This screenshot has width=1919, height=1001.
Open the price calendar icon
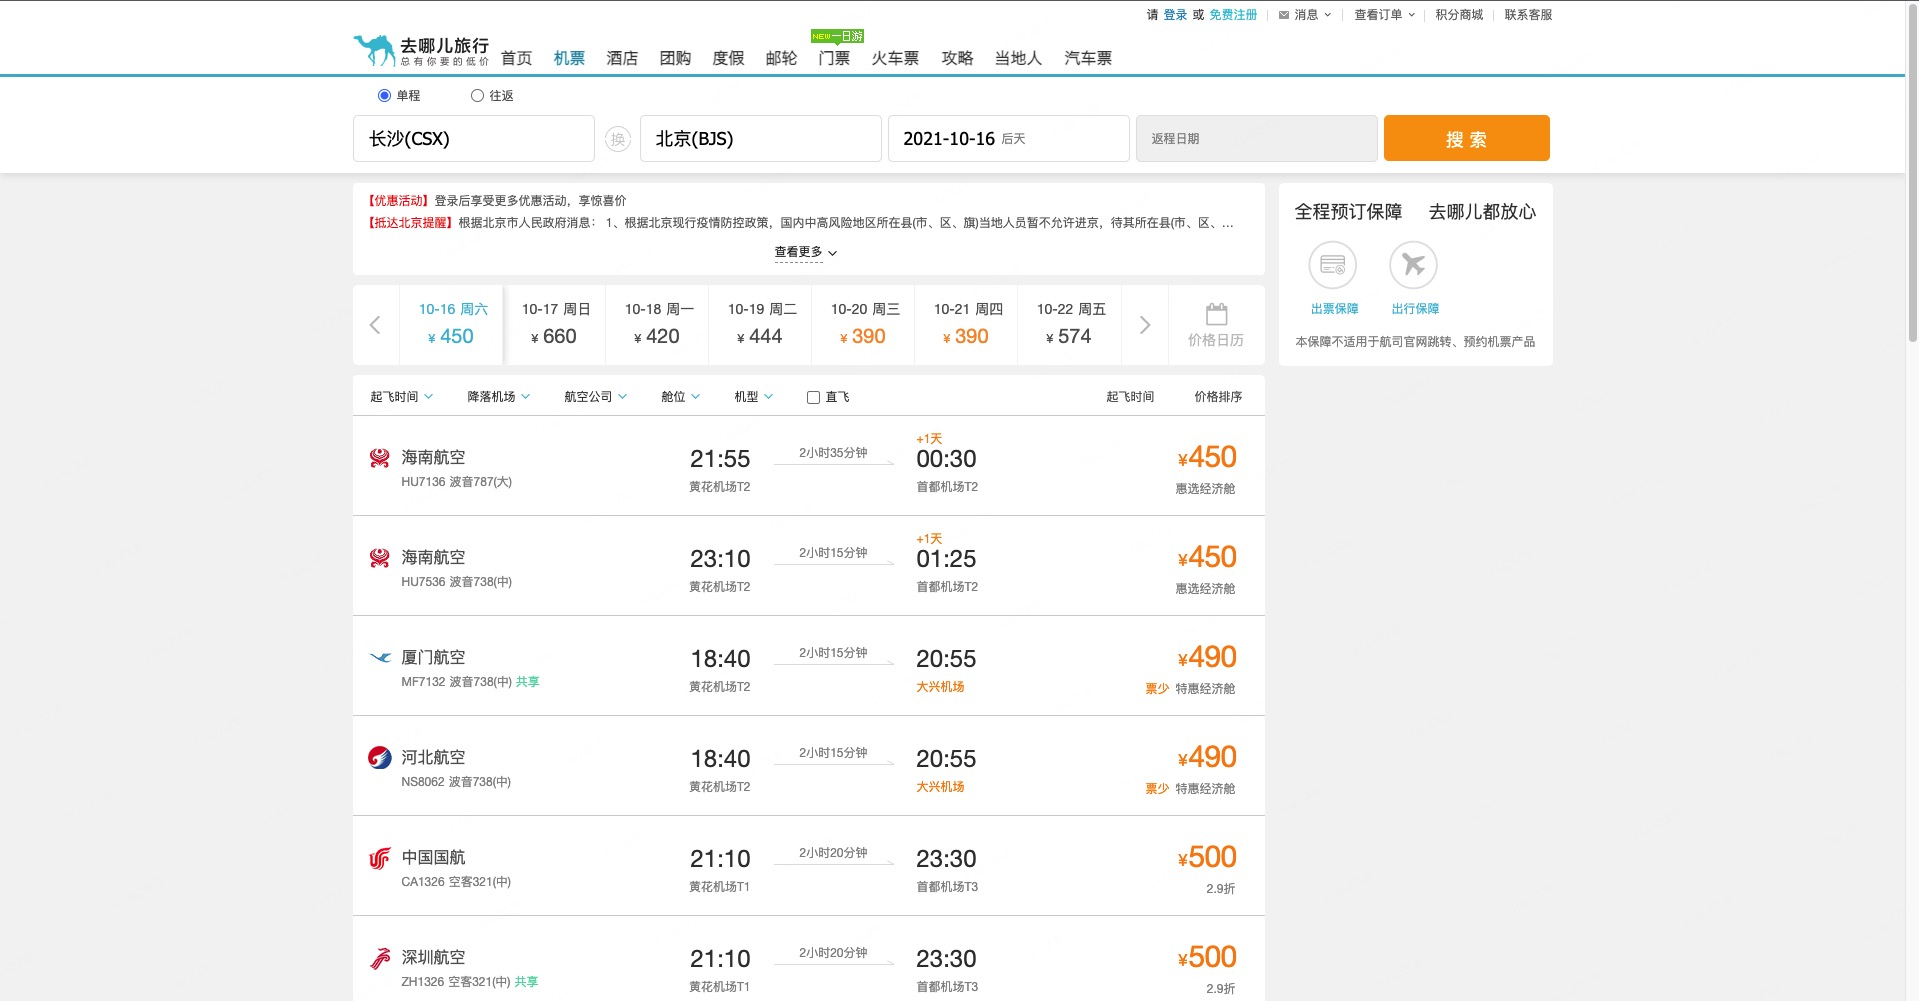[1216, 314]
